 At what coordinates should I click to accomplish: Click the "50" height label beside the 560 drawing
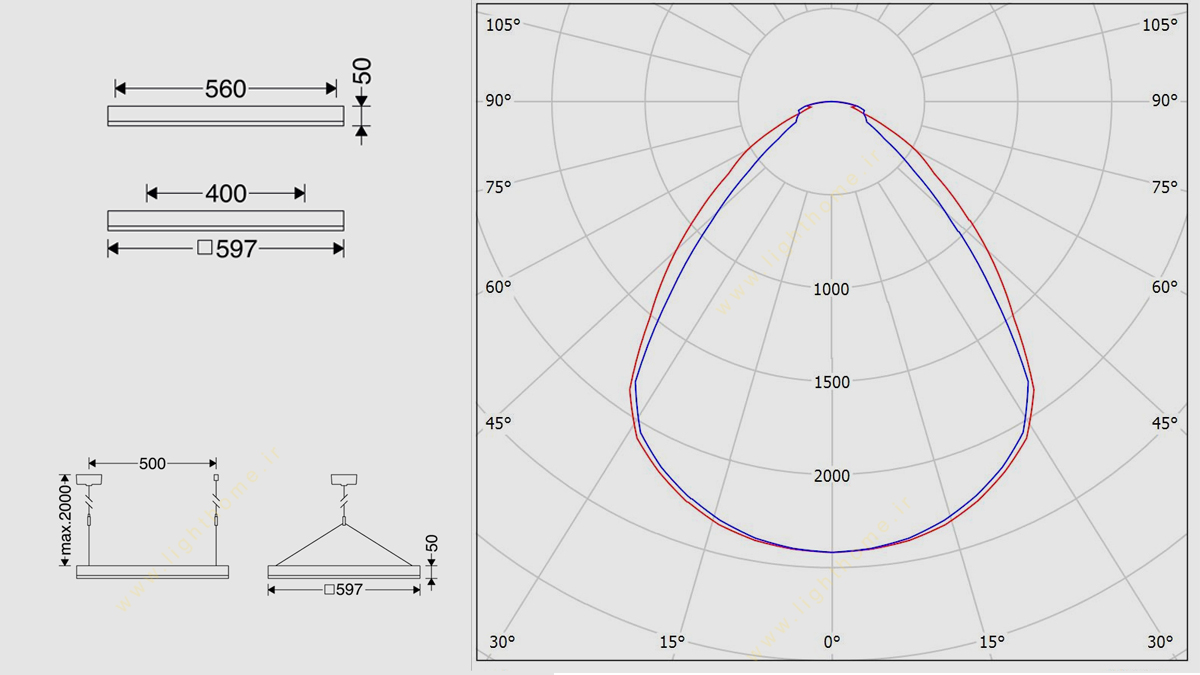point(363,71)
